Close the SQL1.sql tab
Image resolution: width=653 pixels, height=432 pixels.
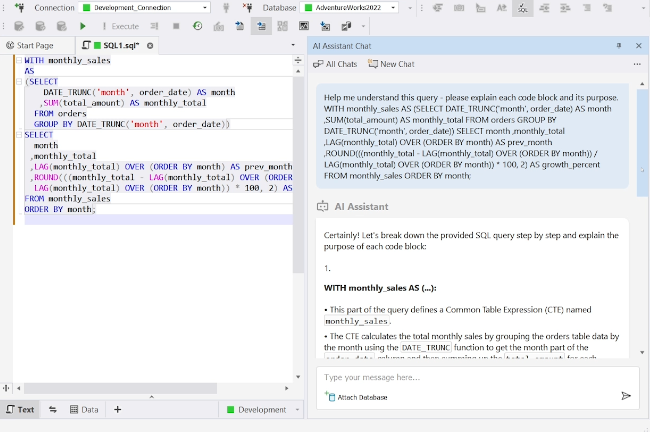coord(150,46)
